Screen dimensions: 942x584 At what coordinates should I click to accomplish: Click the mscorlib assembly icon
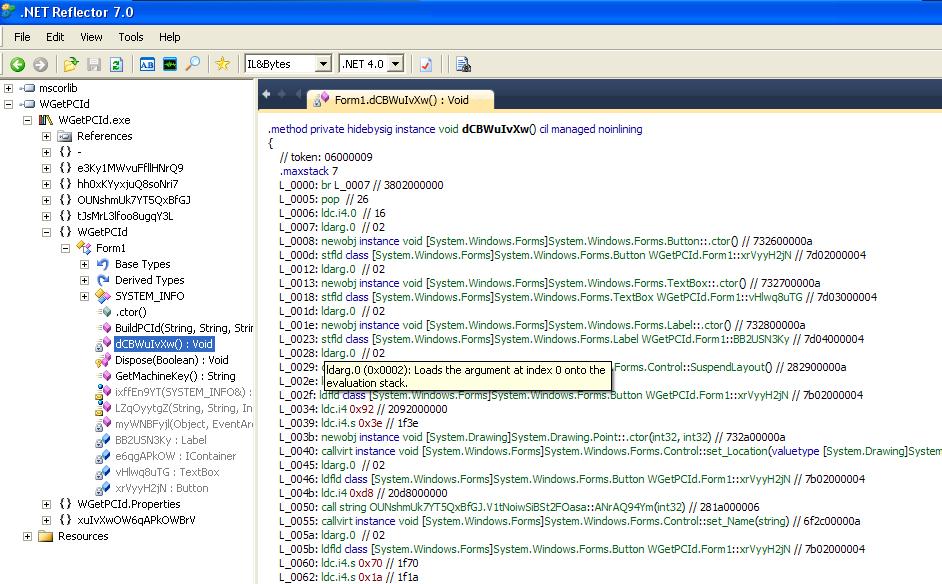coord(28,88)
